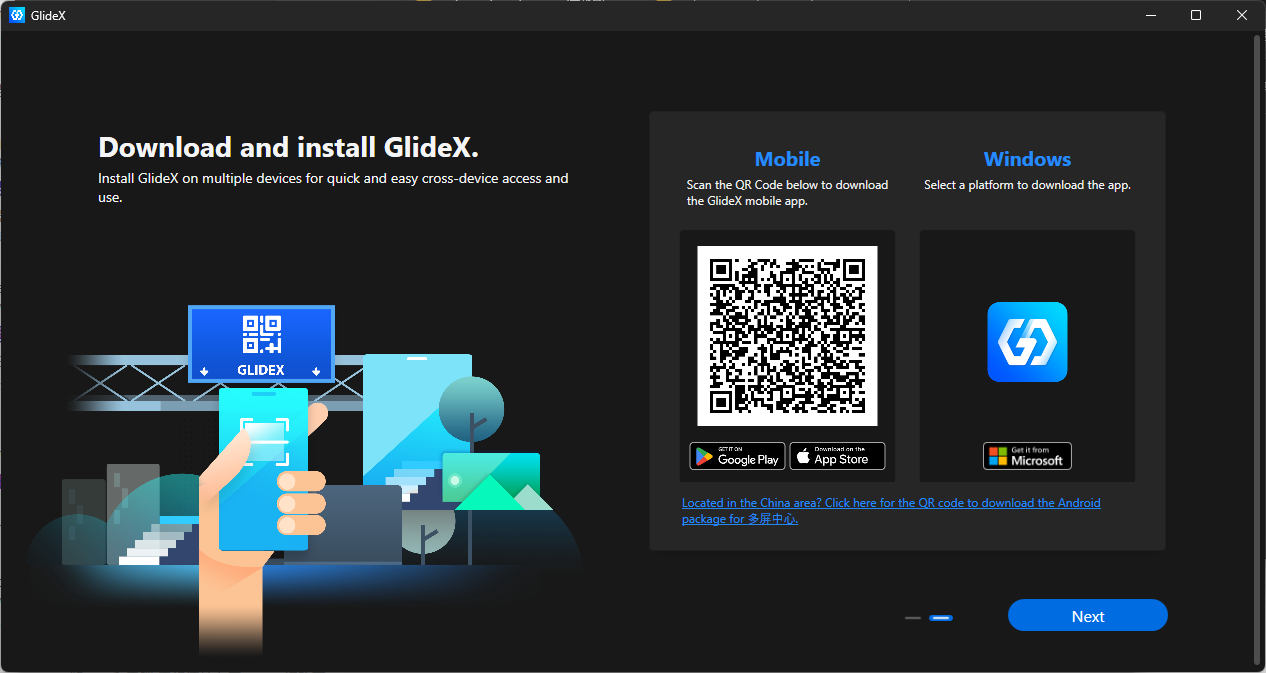This screenshot has width=1266, height=673.
Task: Click the Mobile section heading
Action: pos(787,159)
